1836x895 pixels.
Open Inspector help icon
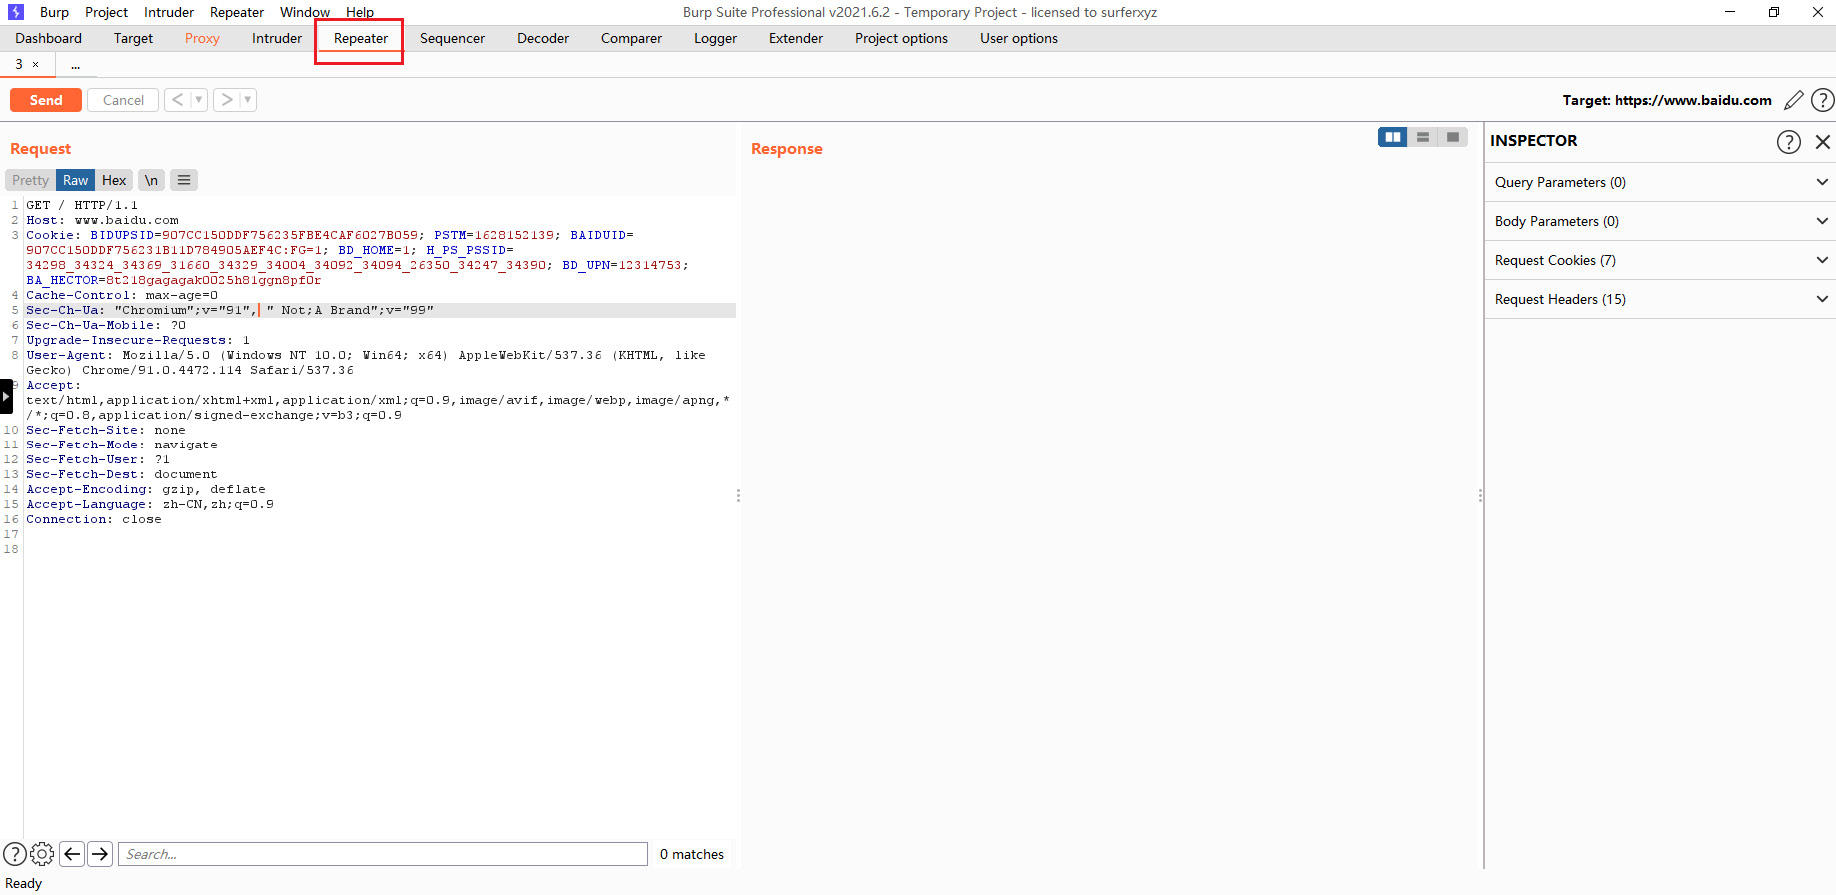[1789, 142]
